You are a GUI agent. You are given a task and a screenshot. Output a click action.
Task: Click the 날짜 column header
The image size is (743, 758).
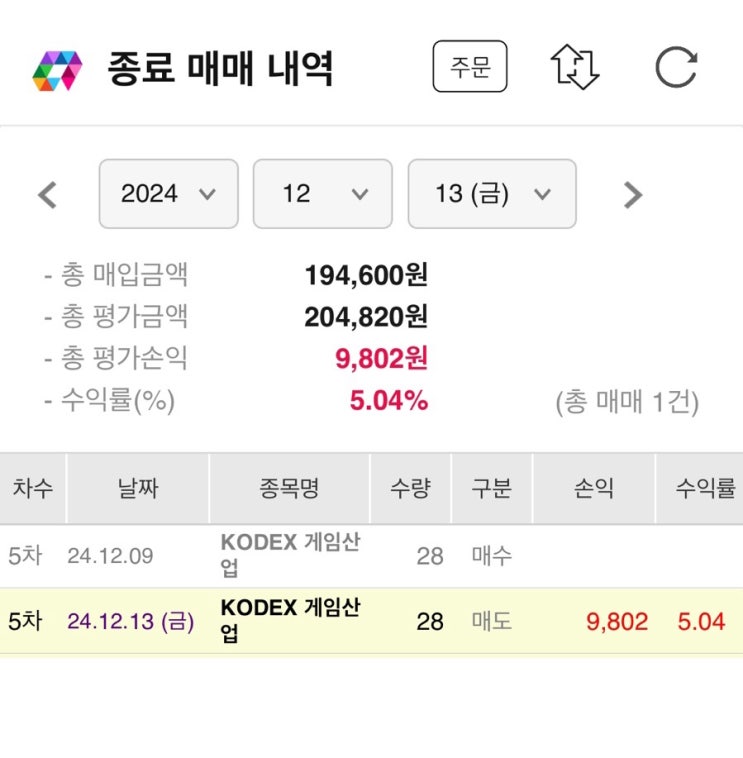click(137, 489)
